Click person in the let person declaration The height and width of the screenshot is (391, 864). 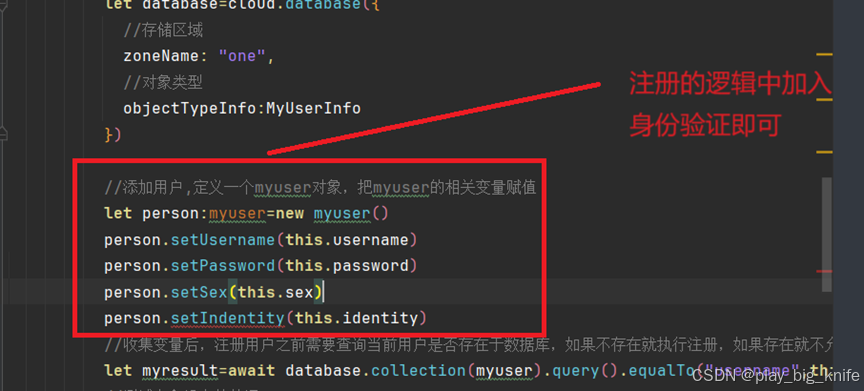(170, 214)
